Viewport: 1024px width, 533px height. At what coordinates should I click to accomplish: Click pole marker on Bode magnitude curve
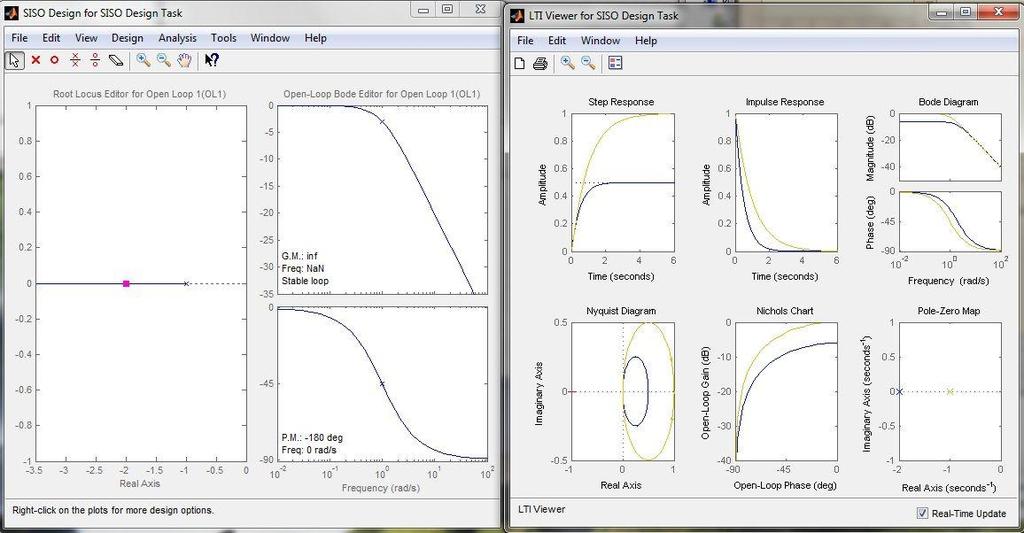click(382, 121)
